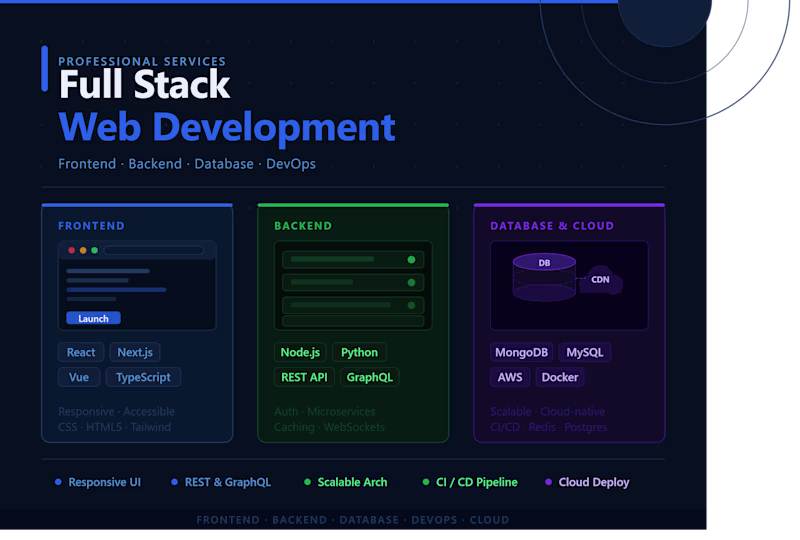This screenshot has width=800, height=540.
Task: Click the FRONTEND card heading
Action: [x=91, y=226]
